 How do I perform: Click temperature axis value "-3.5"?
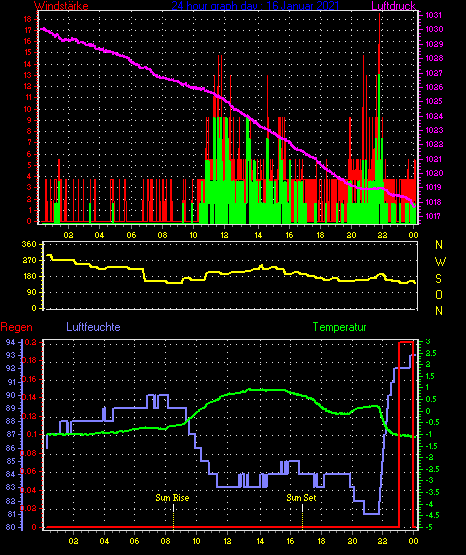[432, 492]
